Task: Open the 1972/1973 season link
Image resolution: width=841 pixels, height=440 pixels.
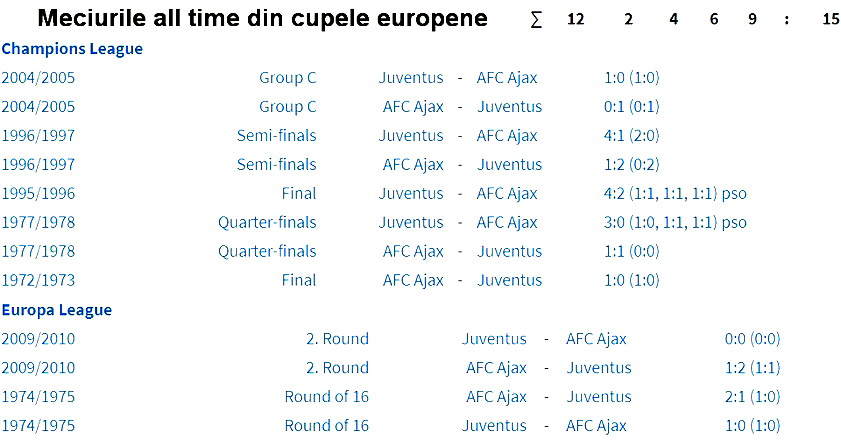Action: click(x=38, y=281)
